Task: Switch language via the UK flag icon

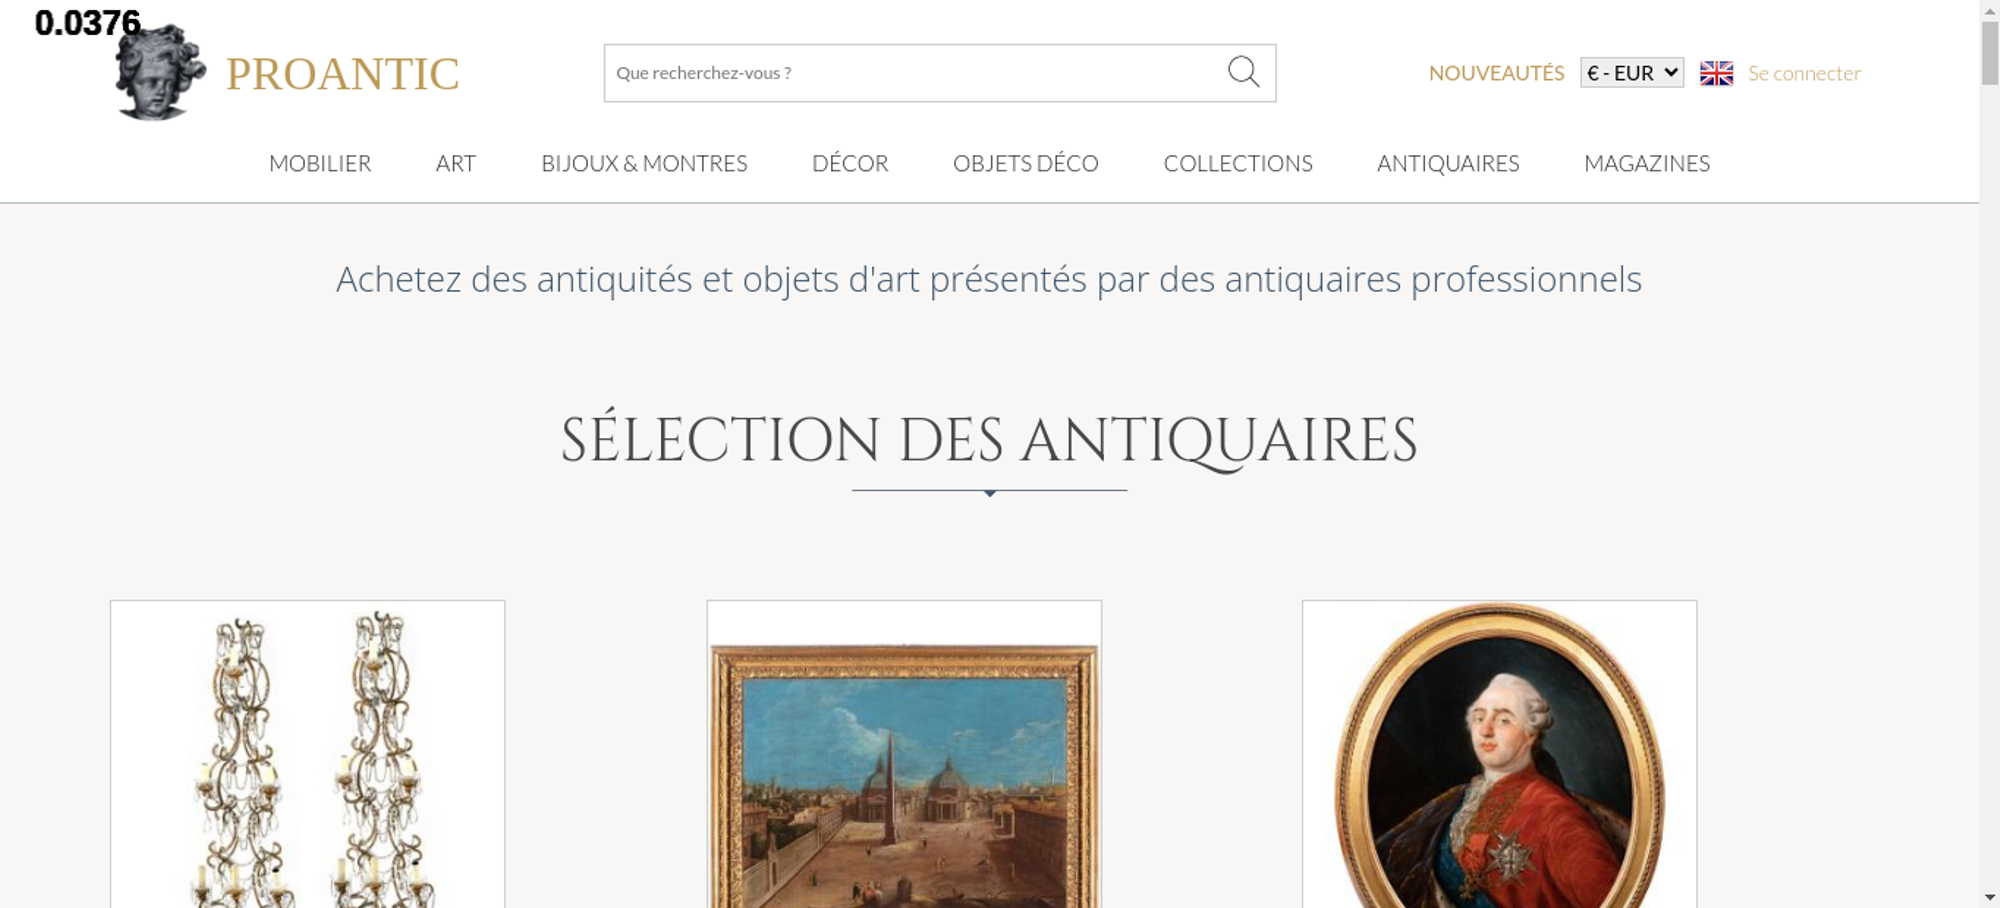Action: click(x=1716, y=73)
